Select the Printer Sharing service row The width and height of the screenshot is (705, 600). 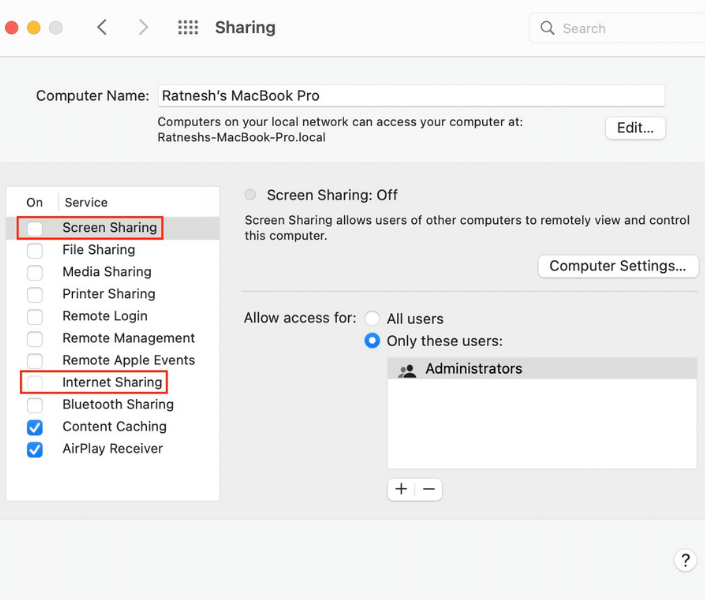click(112, 294)
